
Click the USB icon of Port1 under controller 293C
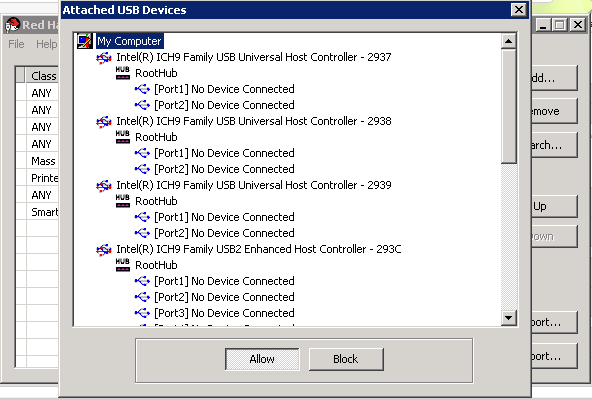click(142, 281)
